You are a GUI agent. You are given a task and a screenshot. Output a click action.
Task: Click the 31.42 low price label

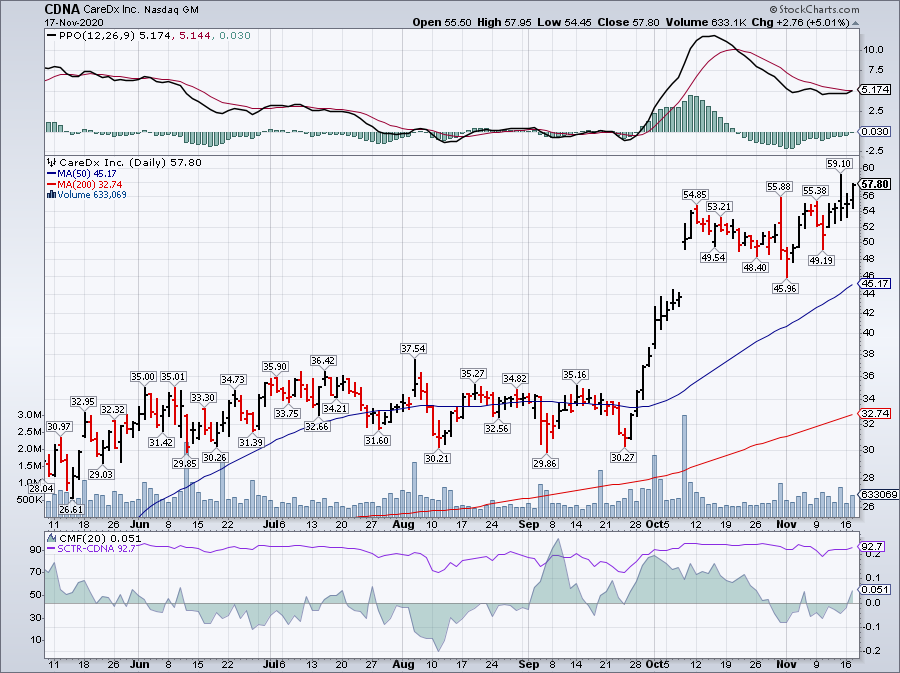[161, 442]
